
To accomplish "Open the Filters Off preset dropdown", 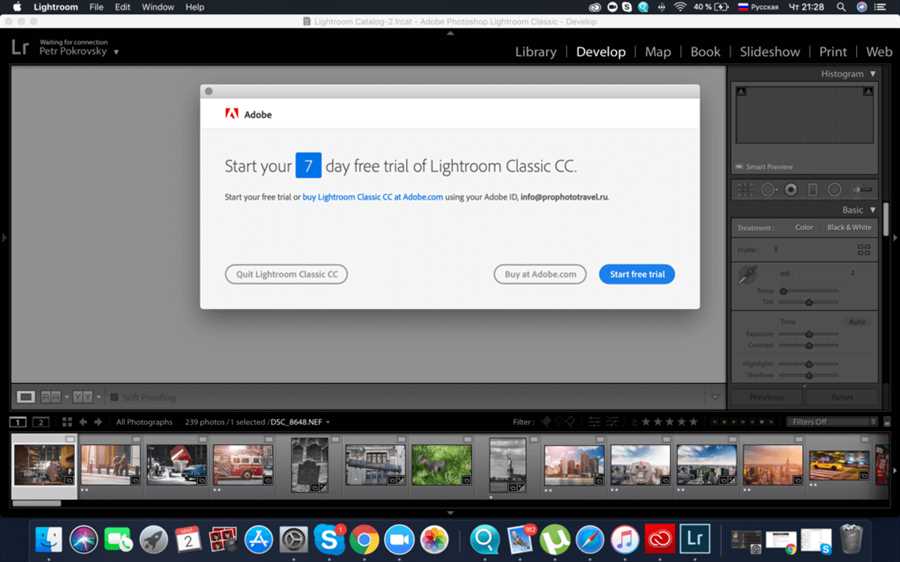I will point(832,422).
